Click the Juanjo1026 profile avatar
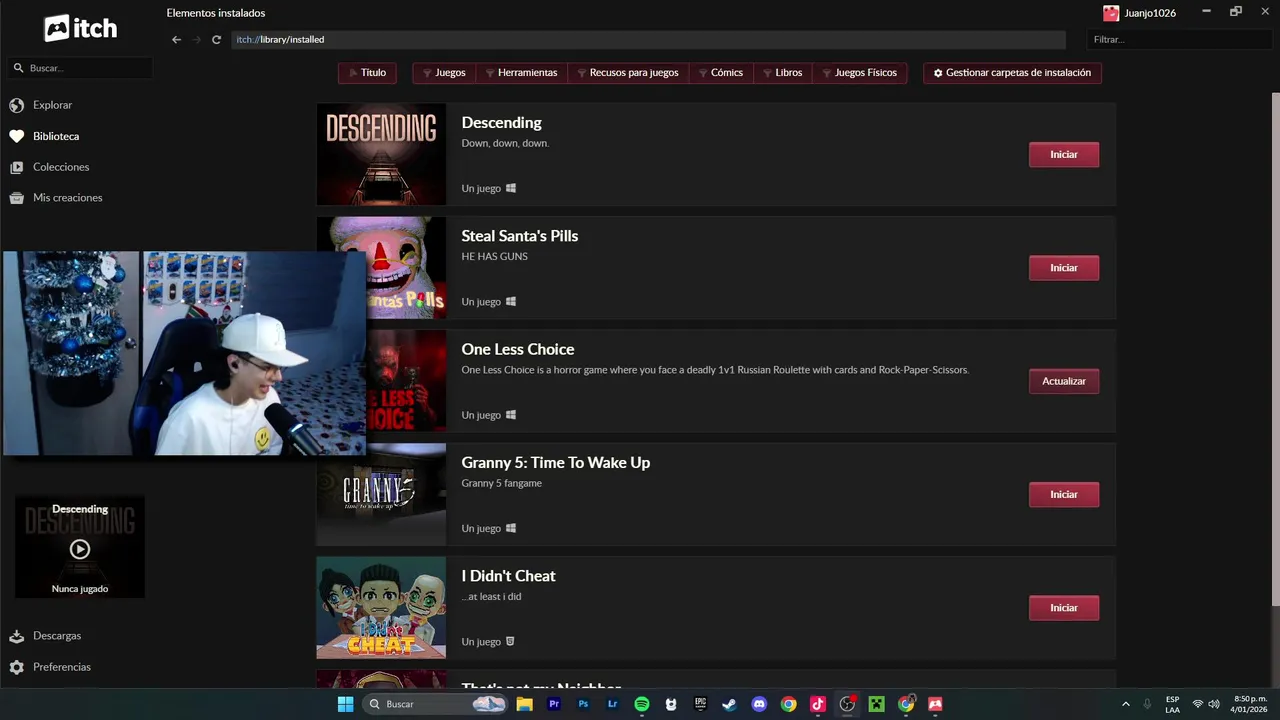1280x720 pixels. coord(1111,13)
